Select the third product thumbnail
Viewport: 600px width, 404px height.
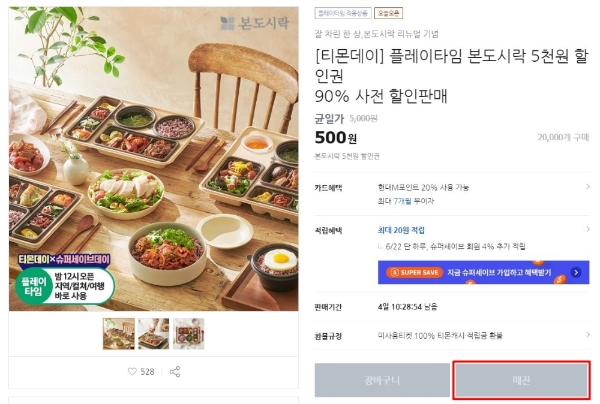pyautogui.click(x=189, y=334)
